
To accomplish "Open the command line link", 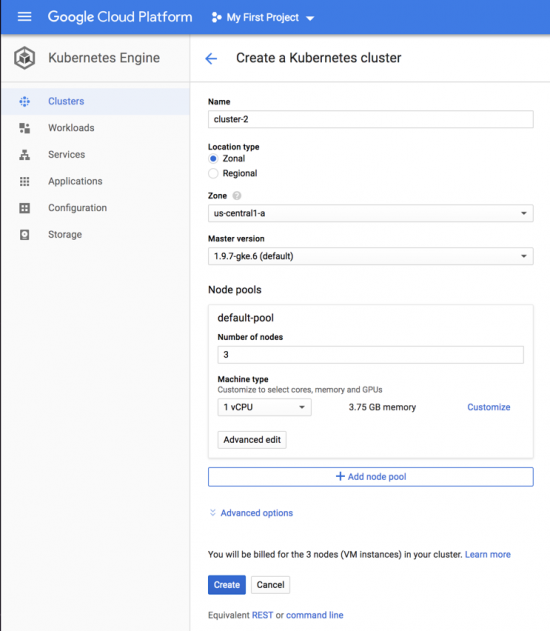I will [315, 615].
